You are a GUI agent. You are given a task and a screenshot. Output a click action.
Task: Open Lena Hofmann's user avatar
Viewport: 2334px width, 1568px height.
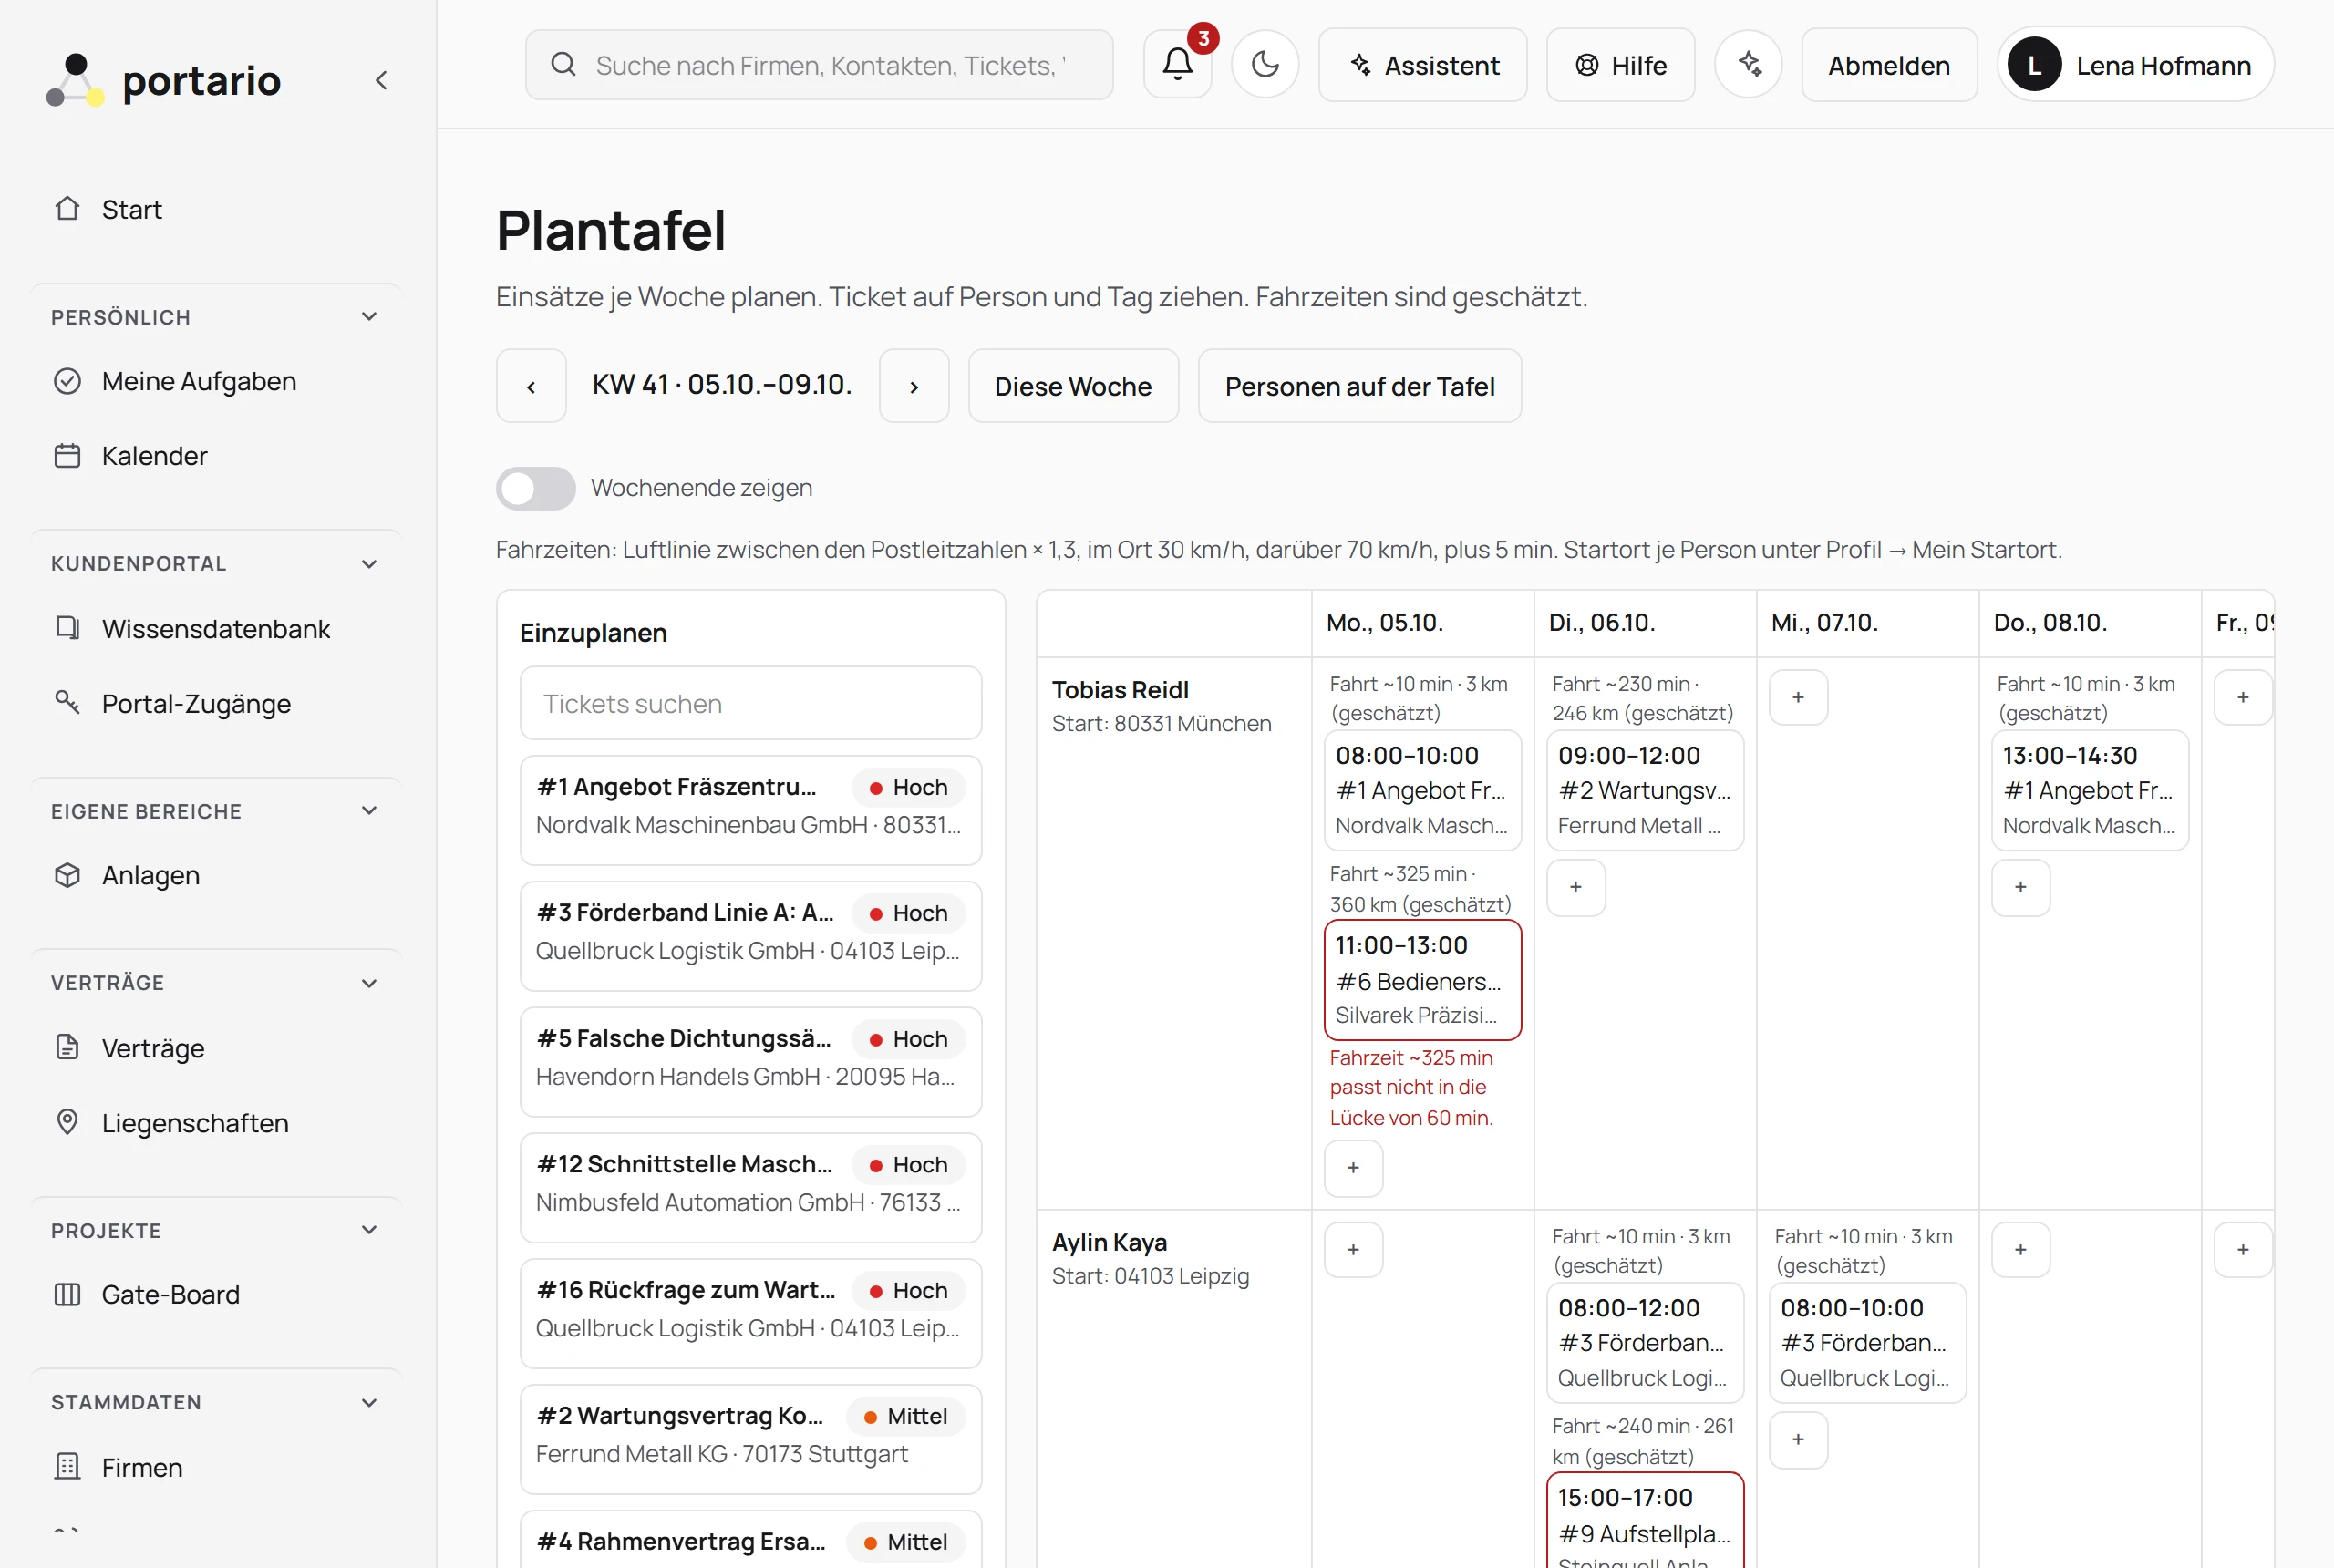point(2035,65)
